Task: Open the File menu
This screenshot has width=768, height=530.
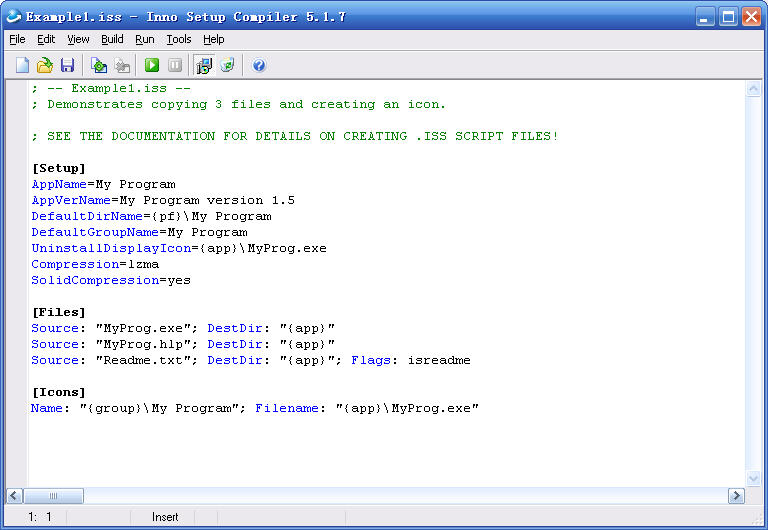Action: [x=17, y=39]
